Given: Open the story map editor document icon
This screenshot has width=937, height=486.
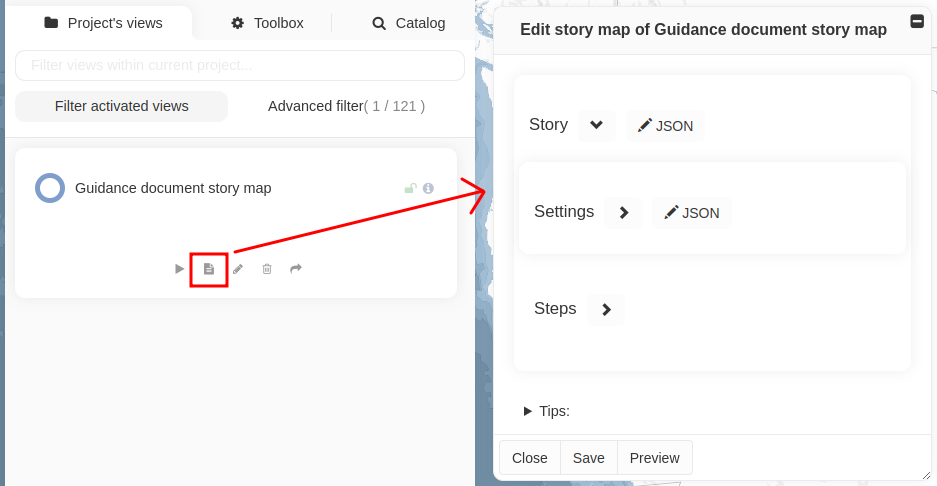Looking at the screenshot, I should tap(209, 269).
